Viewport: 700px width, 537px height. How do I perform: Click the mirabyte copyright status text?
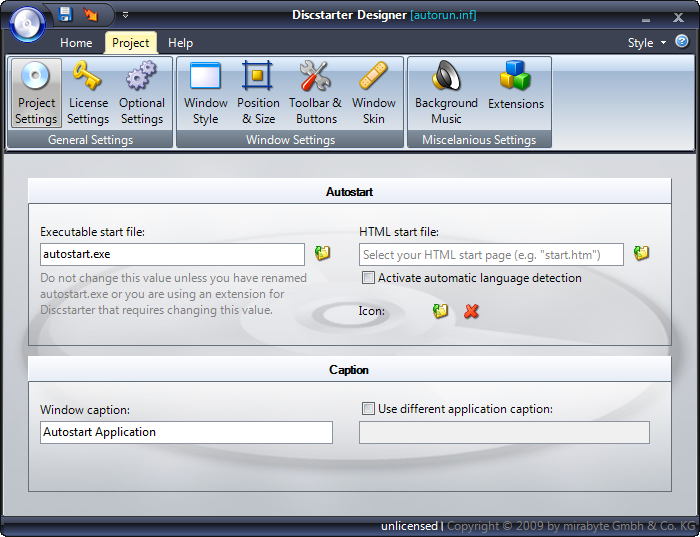pos(571,526)
